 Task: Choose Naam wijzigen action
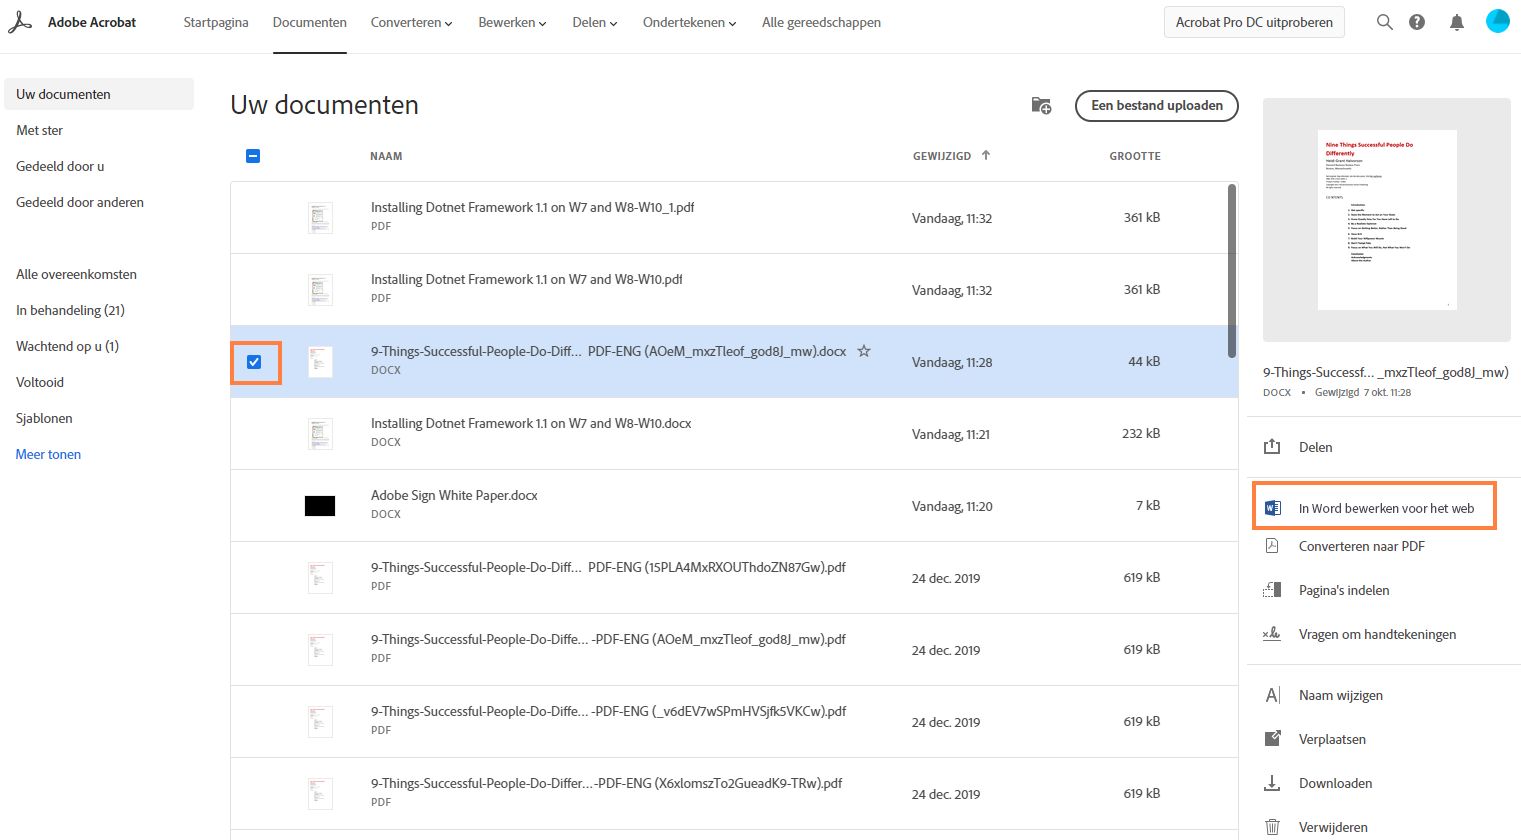coord(1341,695)
